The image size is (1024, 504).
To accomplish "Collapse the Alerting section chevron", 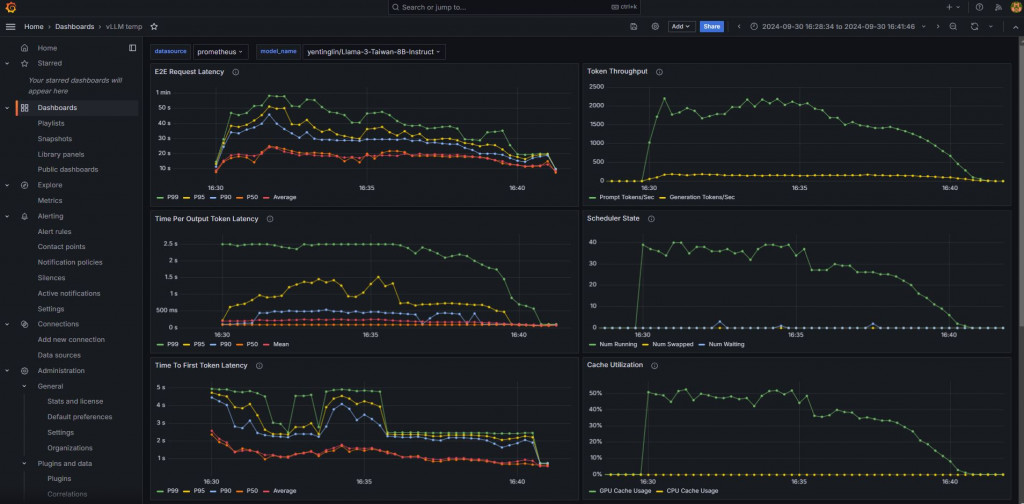I will point(7,216).
